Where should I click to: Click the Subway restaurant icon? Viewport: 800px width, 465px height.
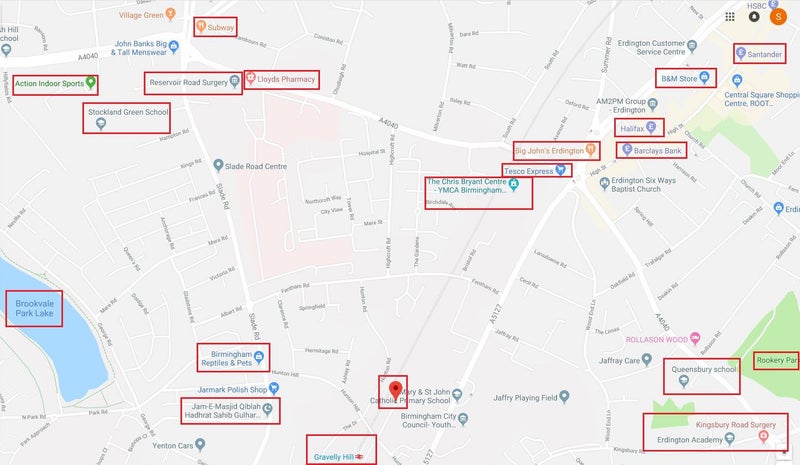(201, 27)
